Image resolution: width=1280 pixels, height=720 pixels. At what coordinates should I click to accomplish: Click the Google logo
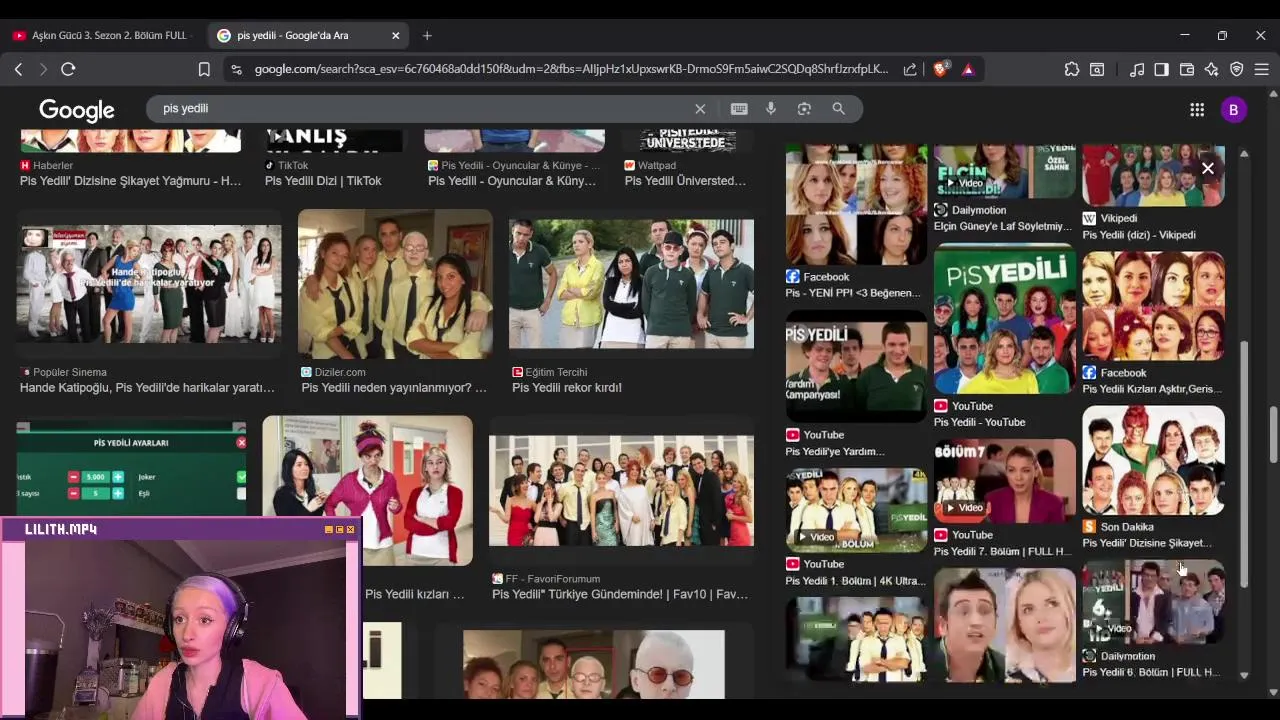(x=77, y=110)
